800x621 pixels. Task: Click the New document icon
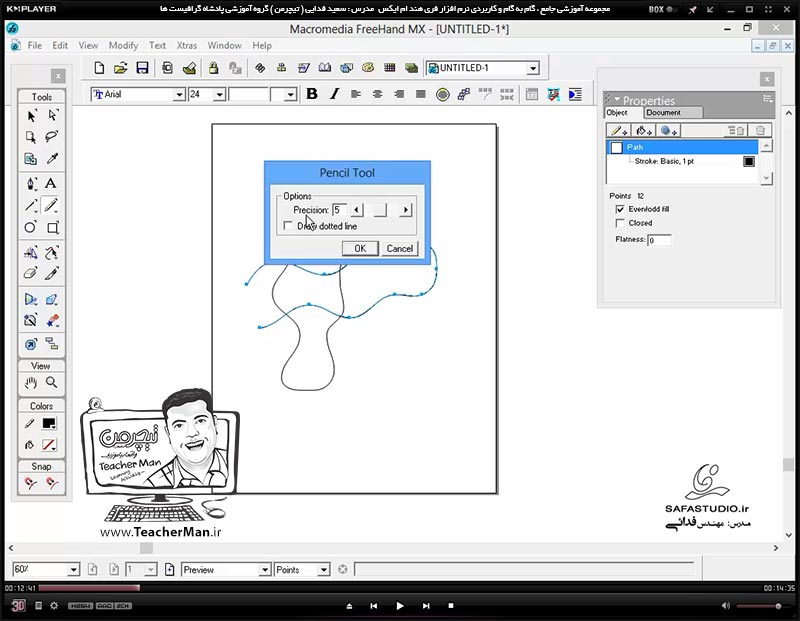pos(99,68)
